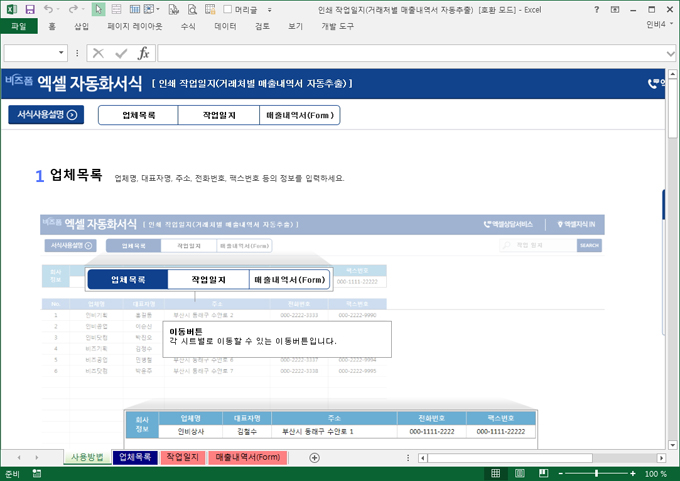Click the vertical scroll up arrow
Screen dimensions: 680x481
point(672,74)
